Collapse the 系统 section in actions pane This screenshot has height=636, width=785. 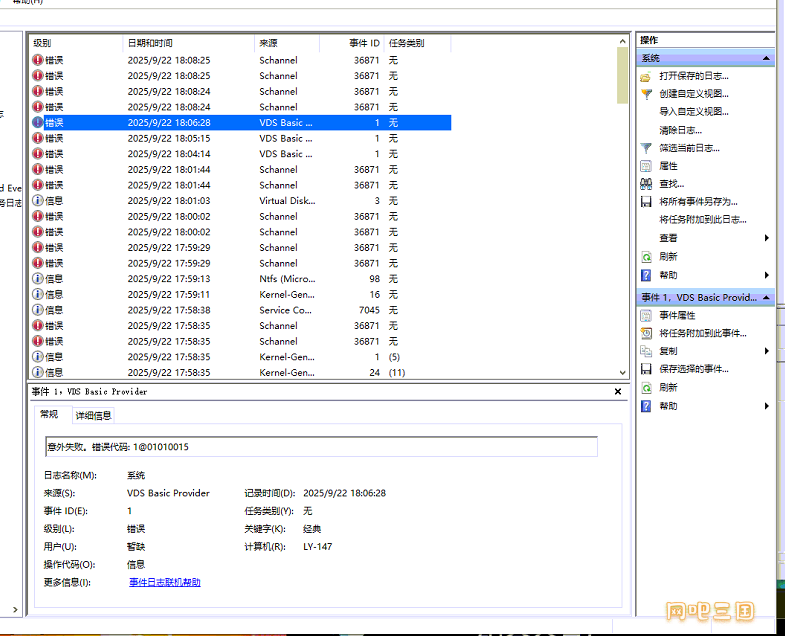coord(766,59)
